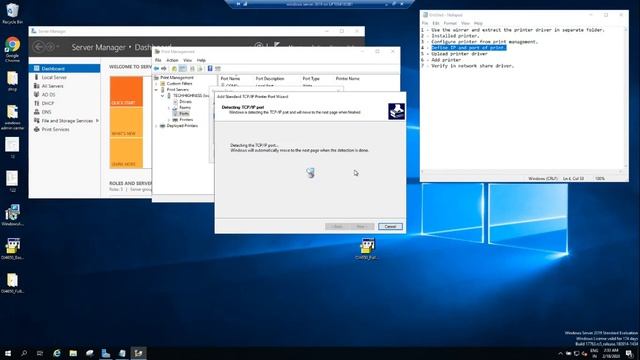The width and height of the screenshot is (640, 360).
Task: Open the notification center icon
Action: point(629,353)
